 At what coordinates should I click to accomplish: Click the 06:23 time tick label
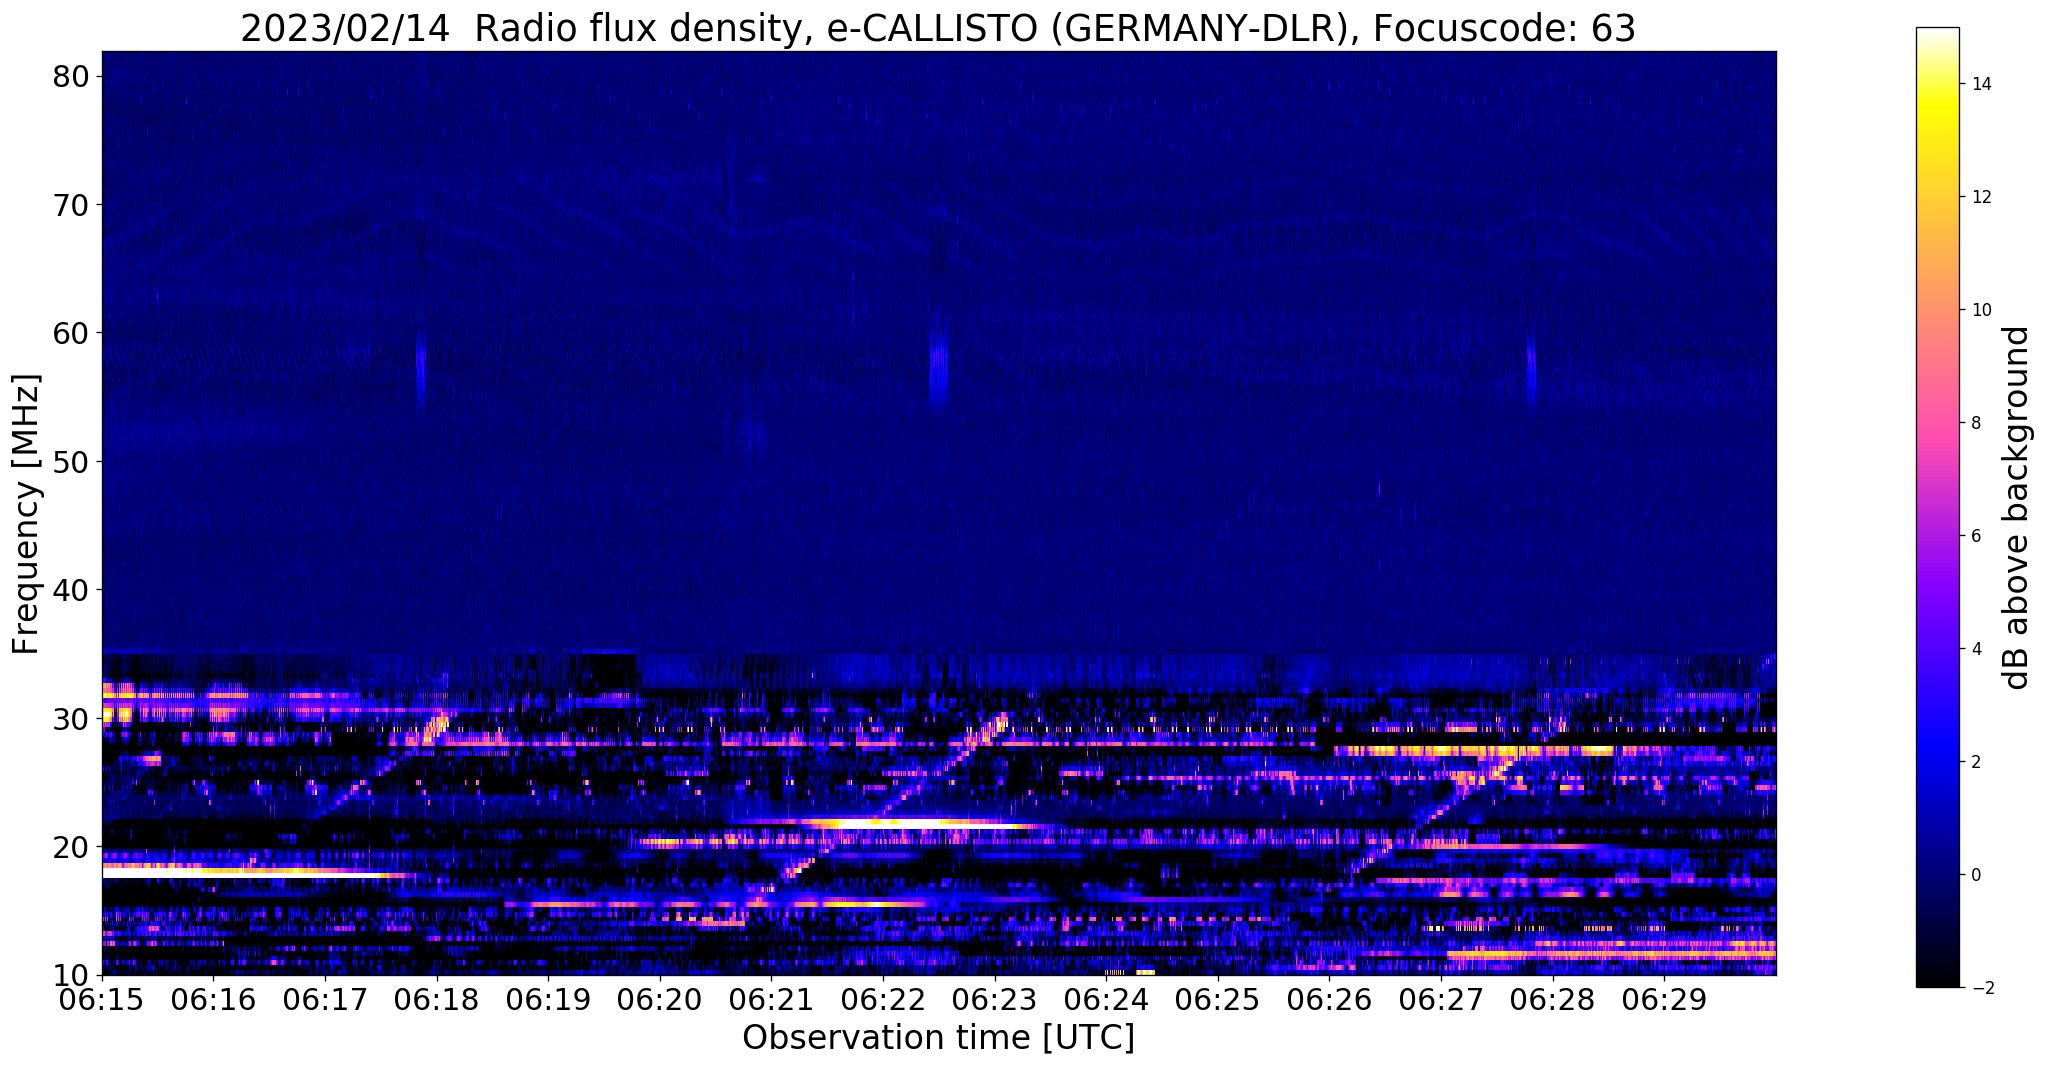[x=995, y=999]
